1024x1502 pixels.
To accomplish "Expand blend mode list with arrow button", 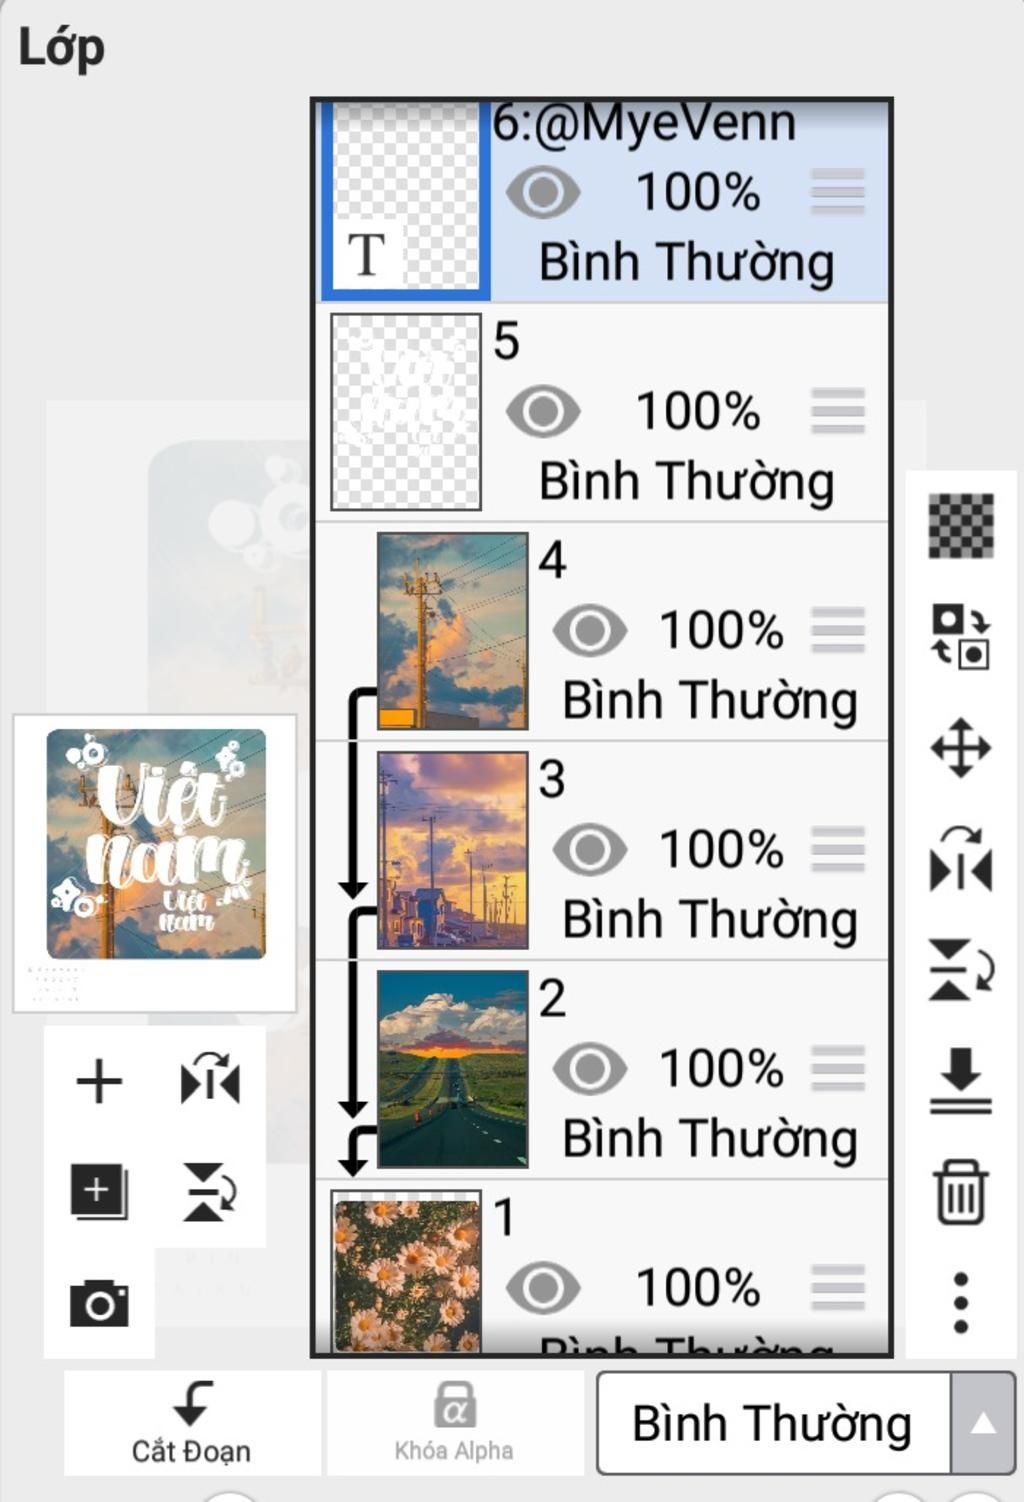I will click(983, 1423).
